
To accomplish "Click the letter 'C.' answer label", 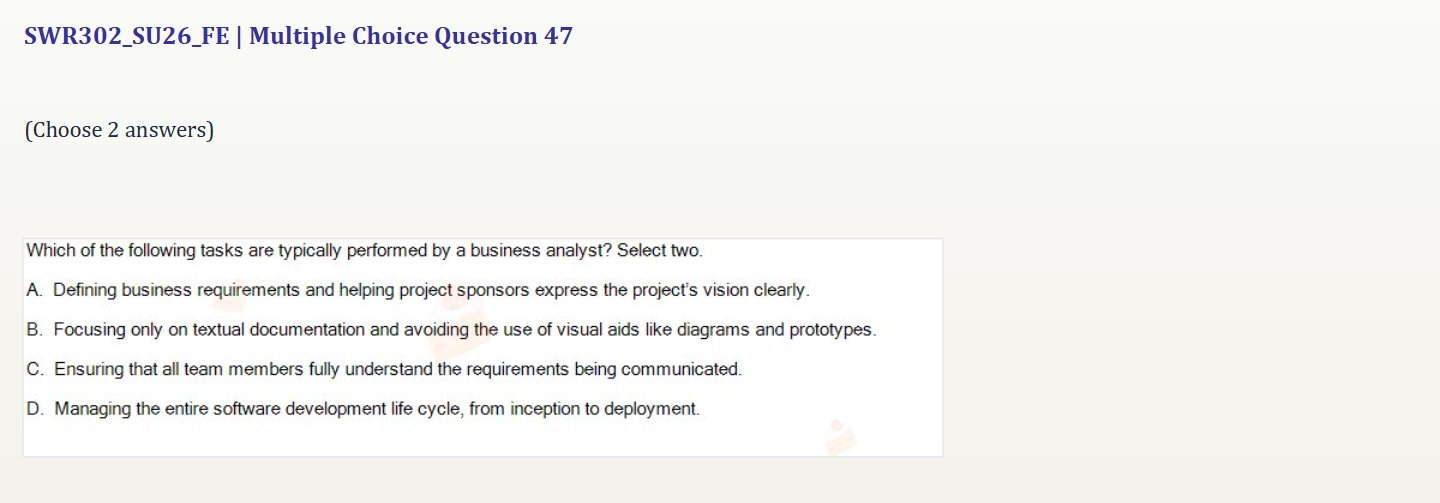I will click(x=35, y=369).
